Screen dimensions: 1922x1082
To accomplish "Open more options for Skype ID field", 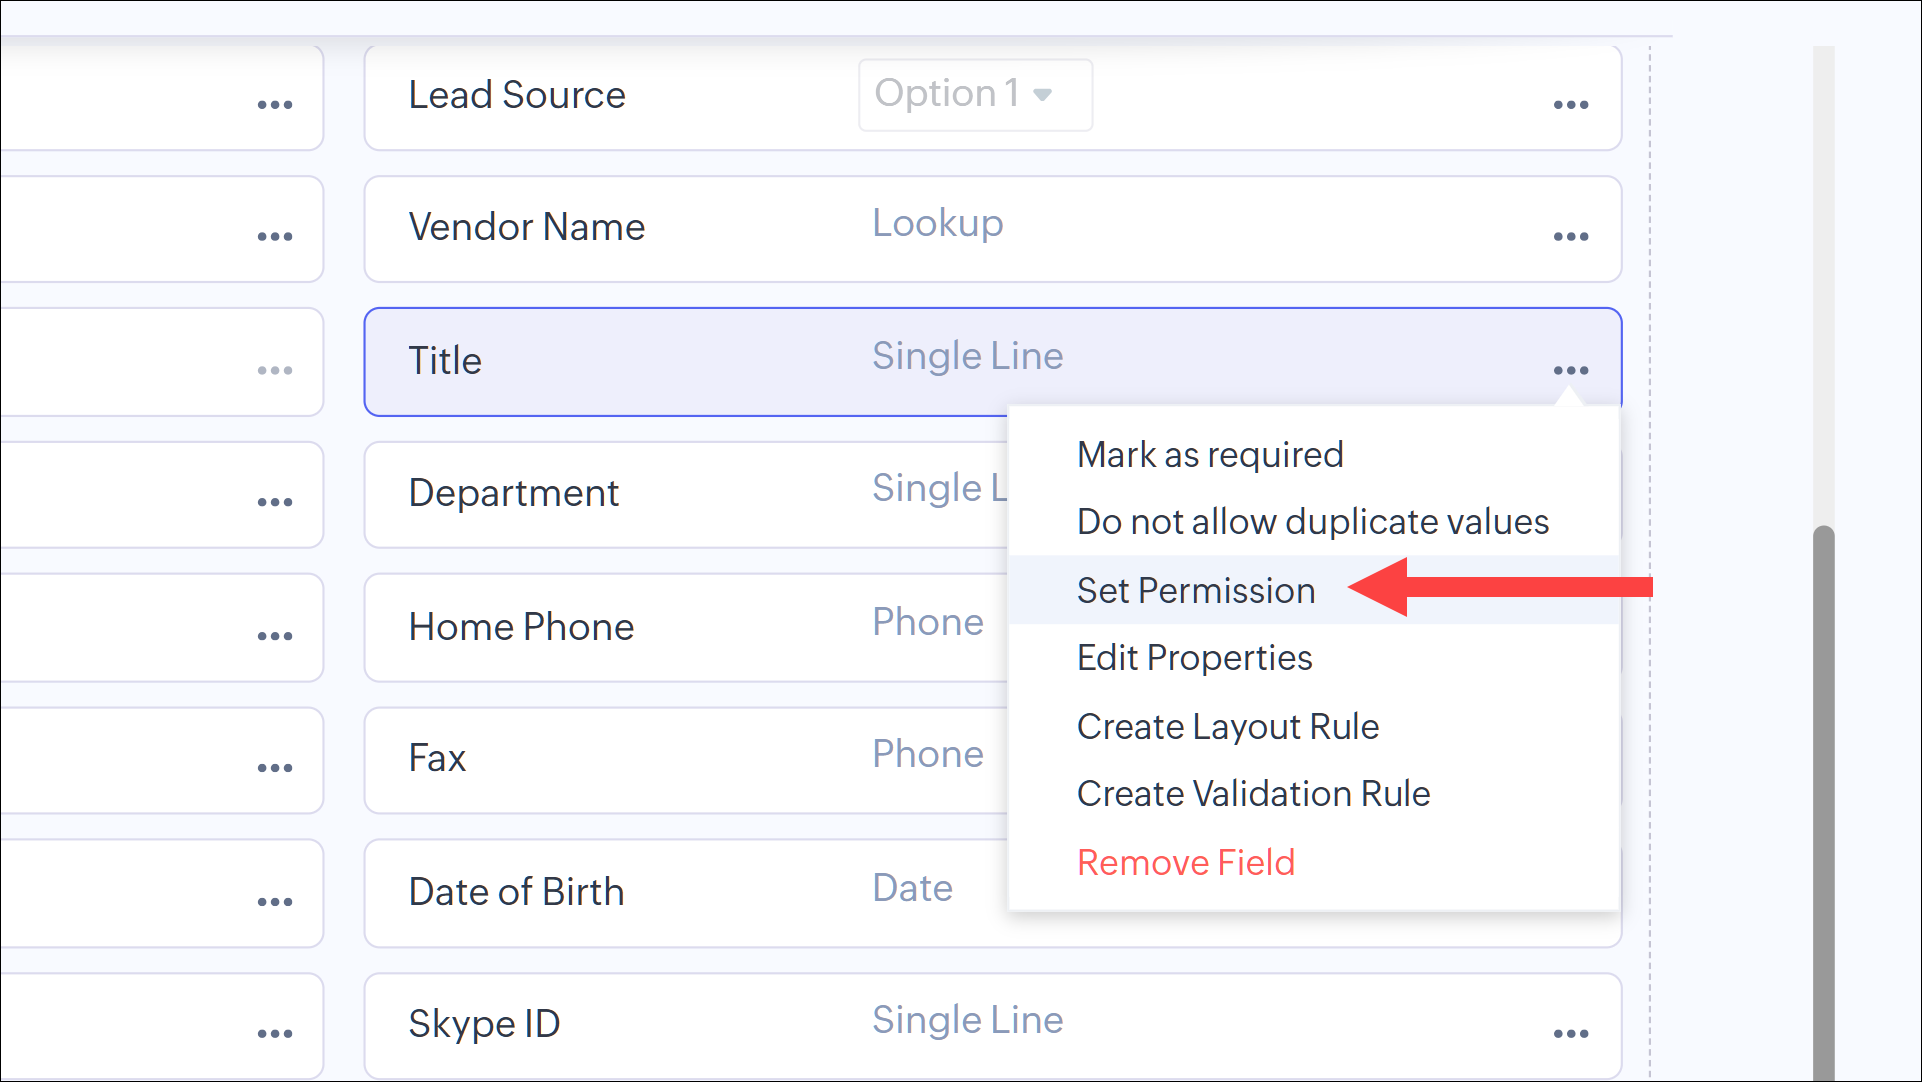I will 1570,1034.
